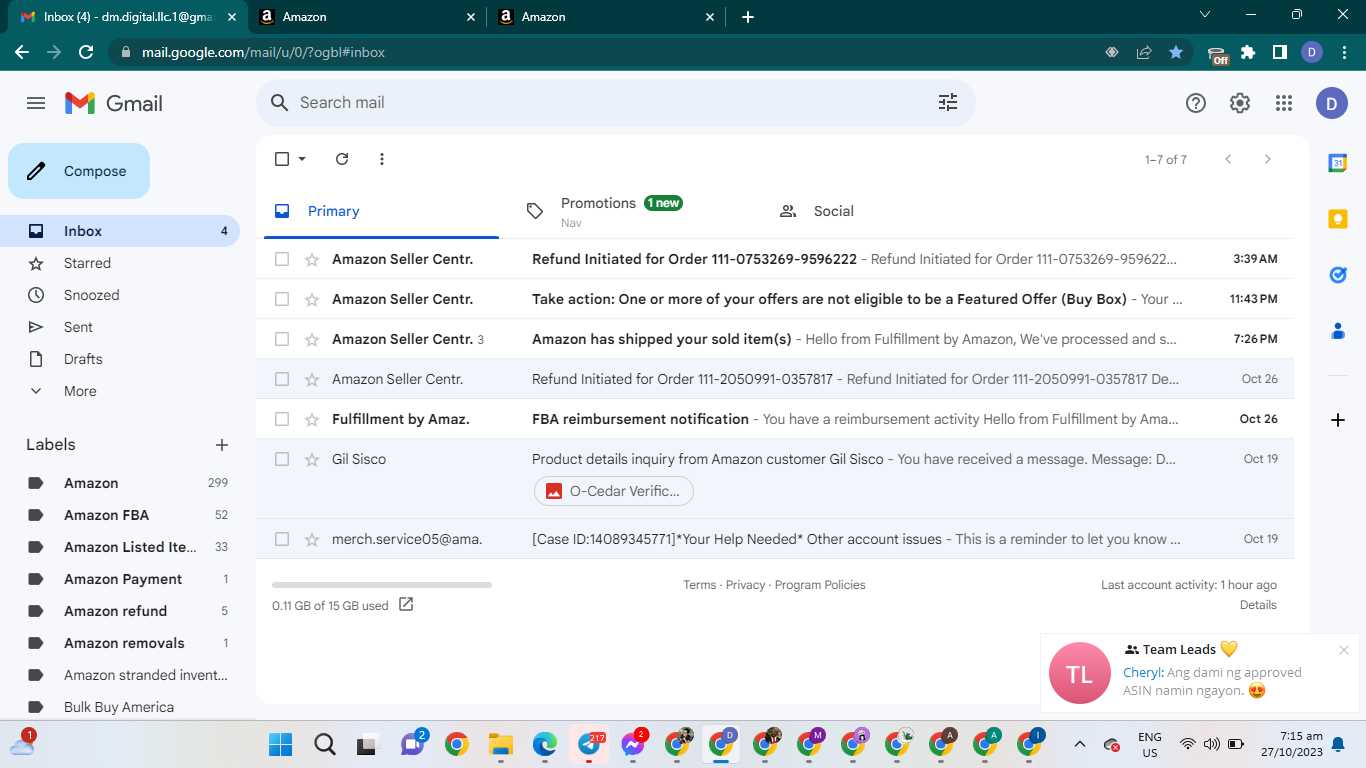Open the Gmail main menu hamburger
Screen dimensions: 1366x768
coord(36,103)
